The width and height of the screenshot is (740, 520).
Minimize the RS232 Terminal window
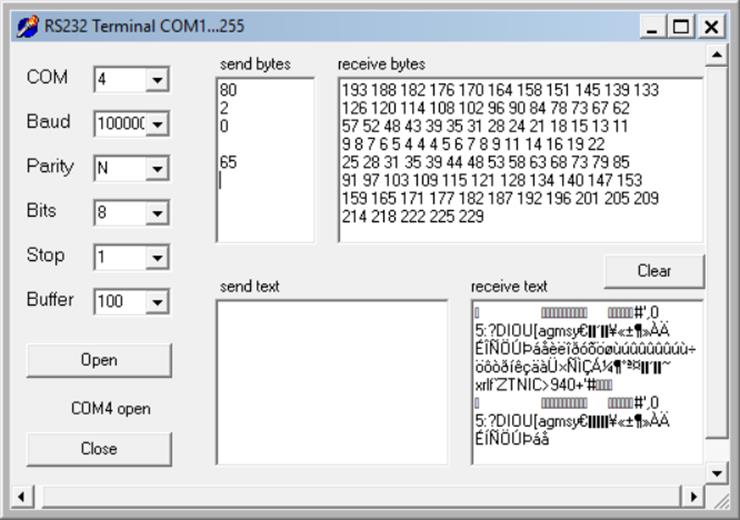tap(653, 27)
